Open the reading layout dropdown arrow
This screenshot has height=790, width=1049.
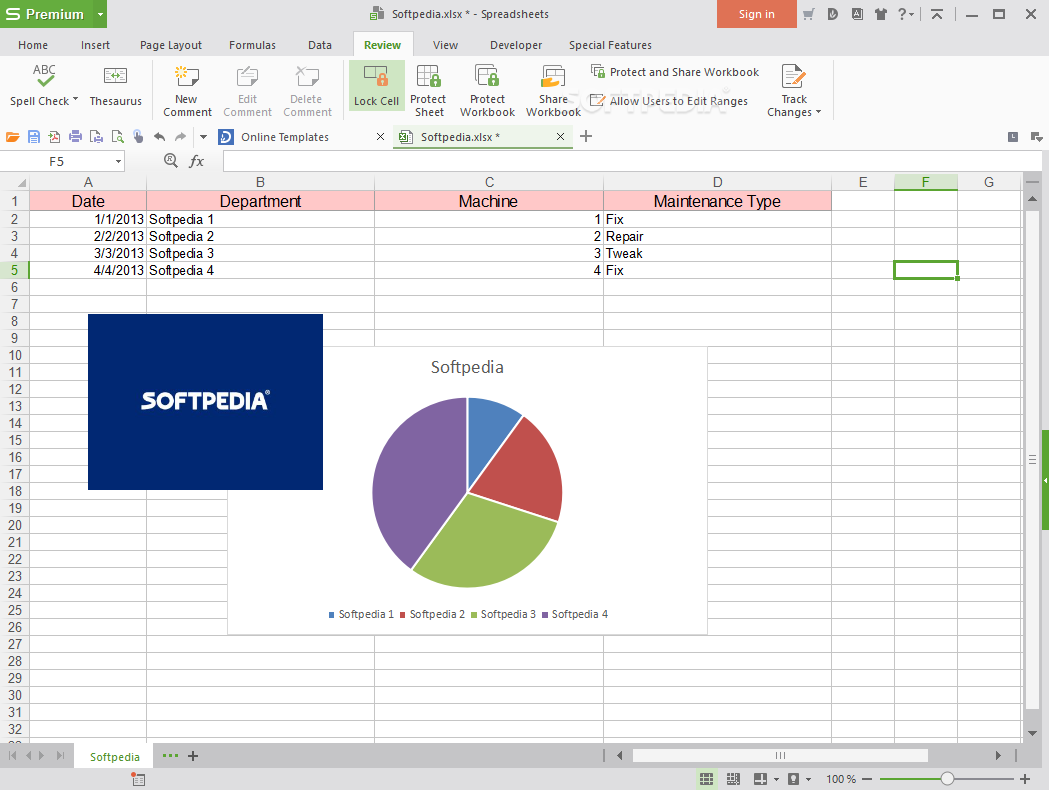[x=776, y=779]
